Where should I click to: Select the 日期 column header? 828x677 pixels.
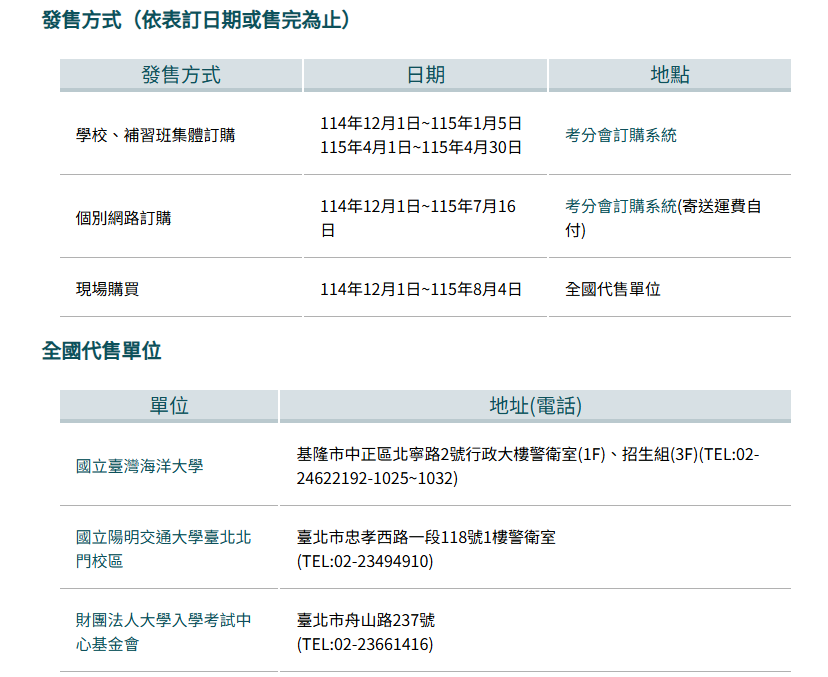(425, 75)
